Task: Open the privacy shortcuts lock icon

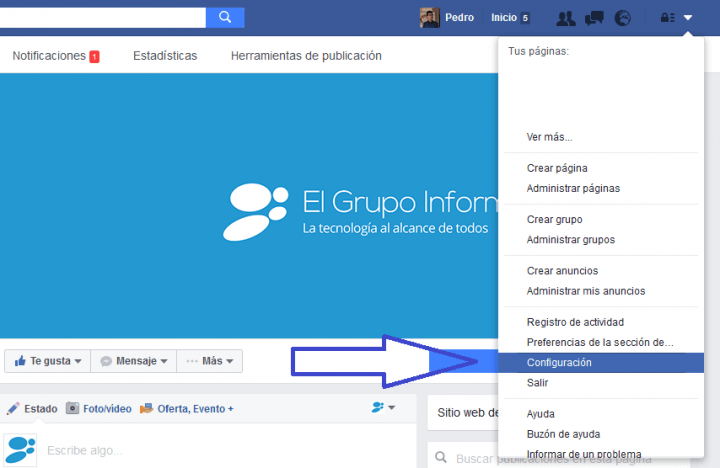Action: [667, 18]
